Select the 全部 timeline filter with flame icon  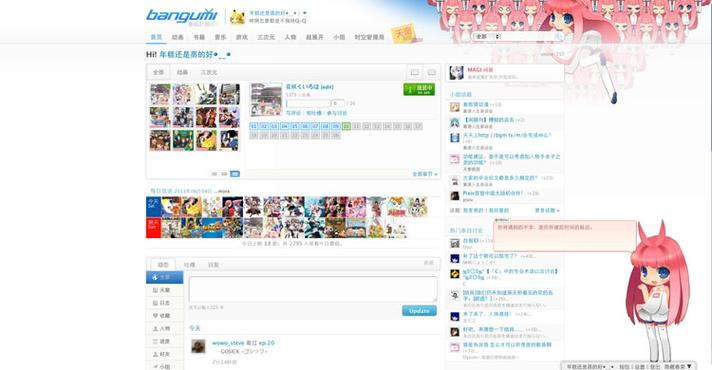point(164,277)
